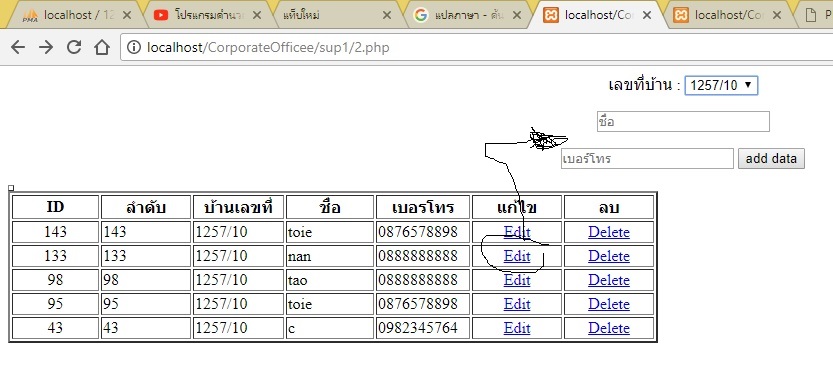
Task: Switch to the phpMyAdmin localhost tab
Action: click(x=69, y=15)
